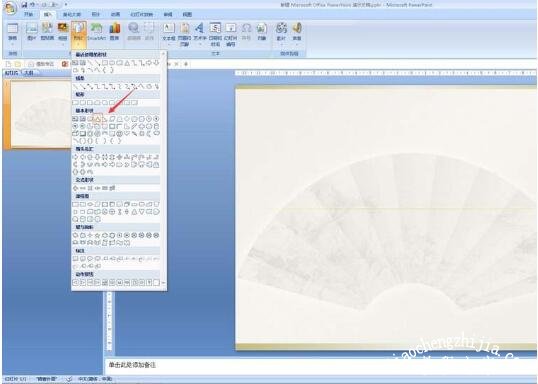The width and height of the screenshot is (538, 384).
Task: Pick the Back/Previous action button shape
Action: click(75, 282)
